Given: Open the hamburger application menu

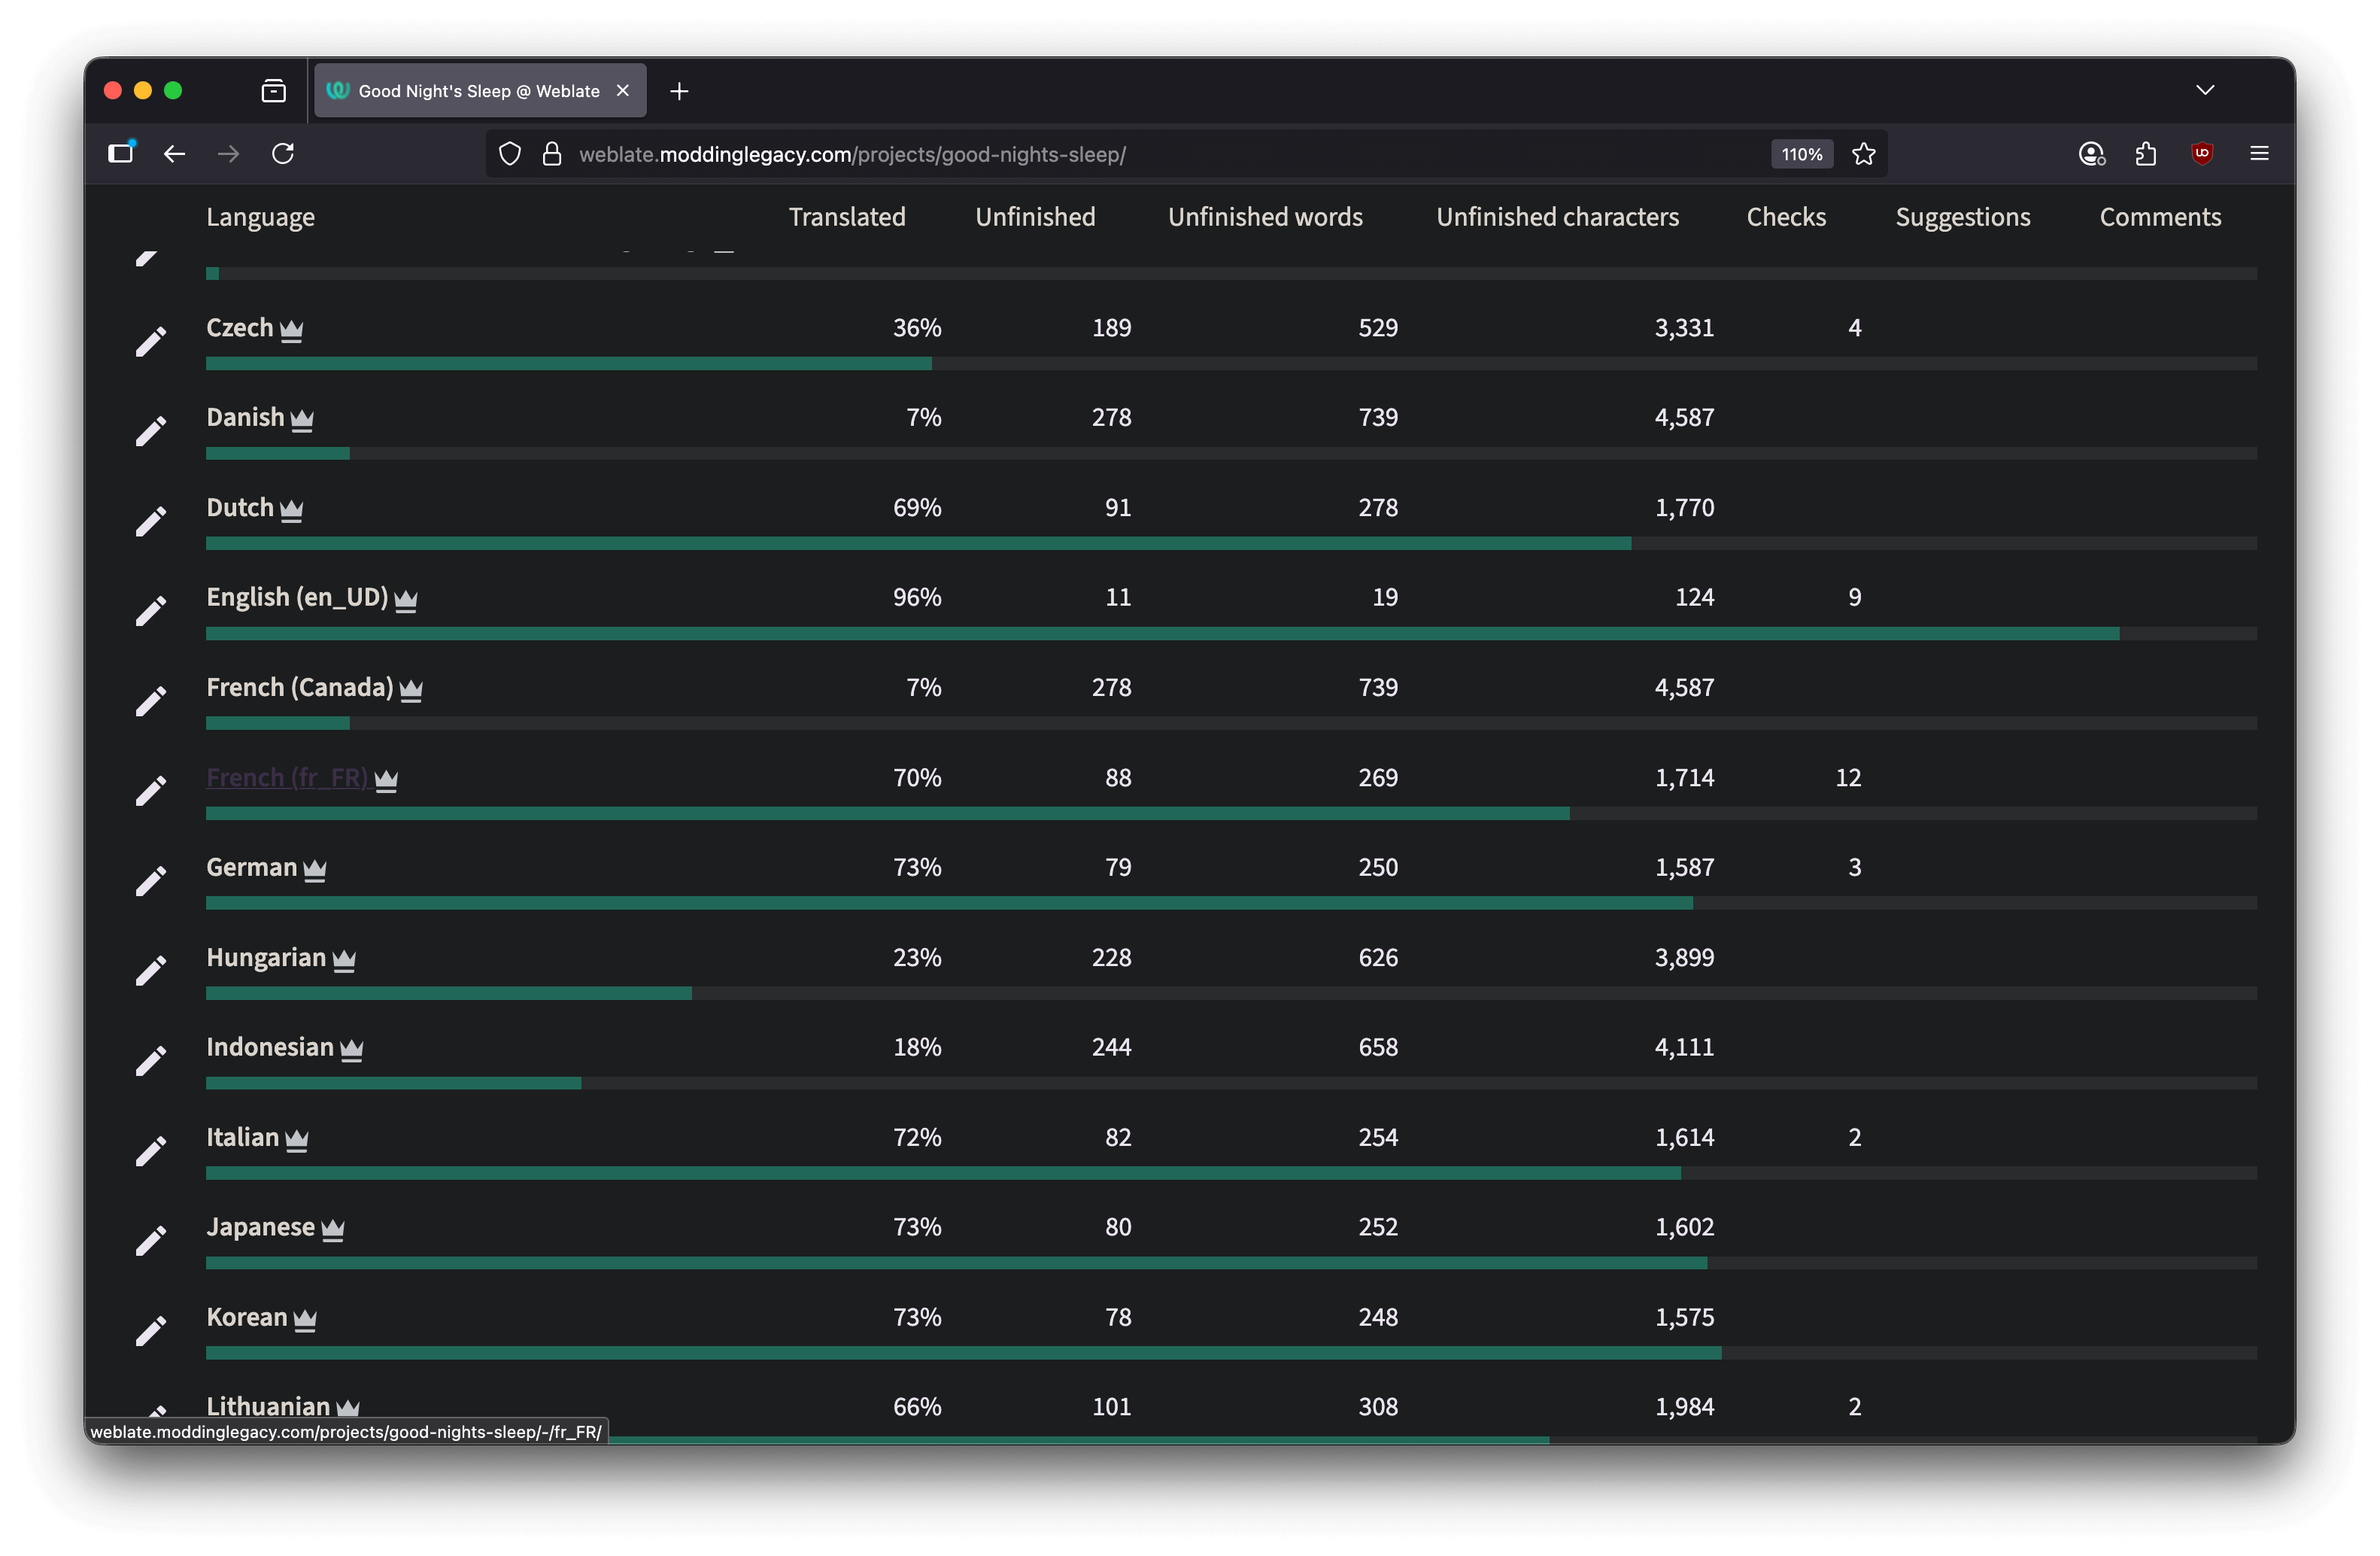Looking at the screenshot, I should pos(2259,154).
